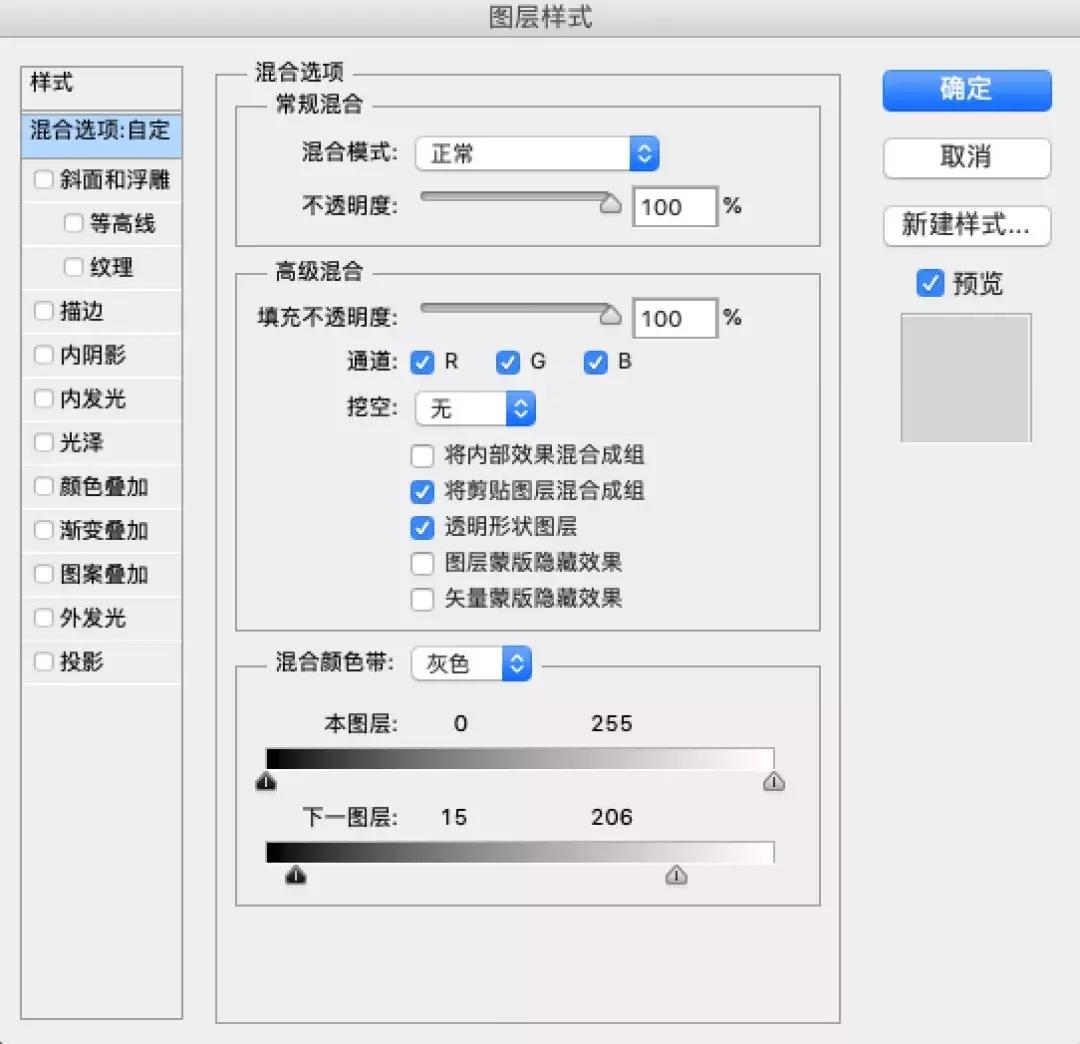The width and height of the screenshot is (1080, 1044).
Task: Click 新建样式 to save a new style
Action: pos(965,227)
